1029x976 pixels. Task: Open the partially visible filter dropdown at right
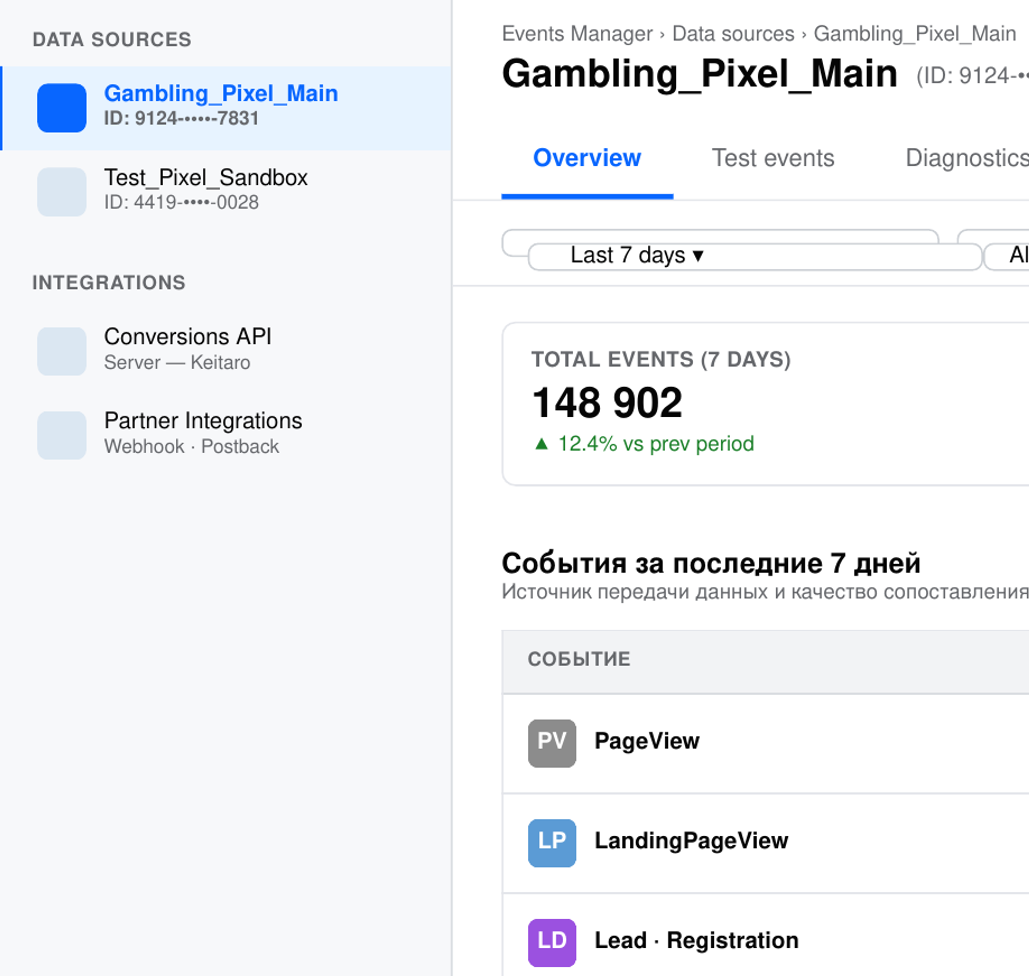[x=1007, y=256]
